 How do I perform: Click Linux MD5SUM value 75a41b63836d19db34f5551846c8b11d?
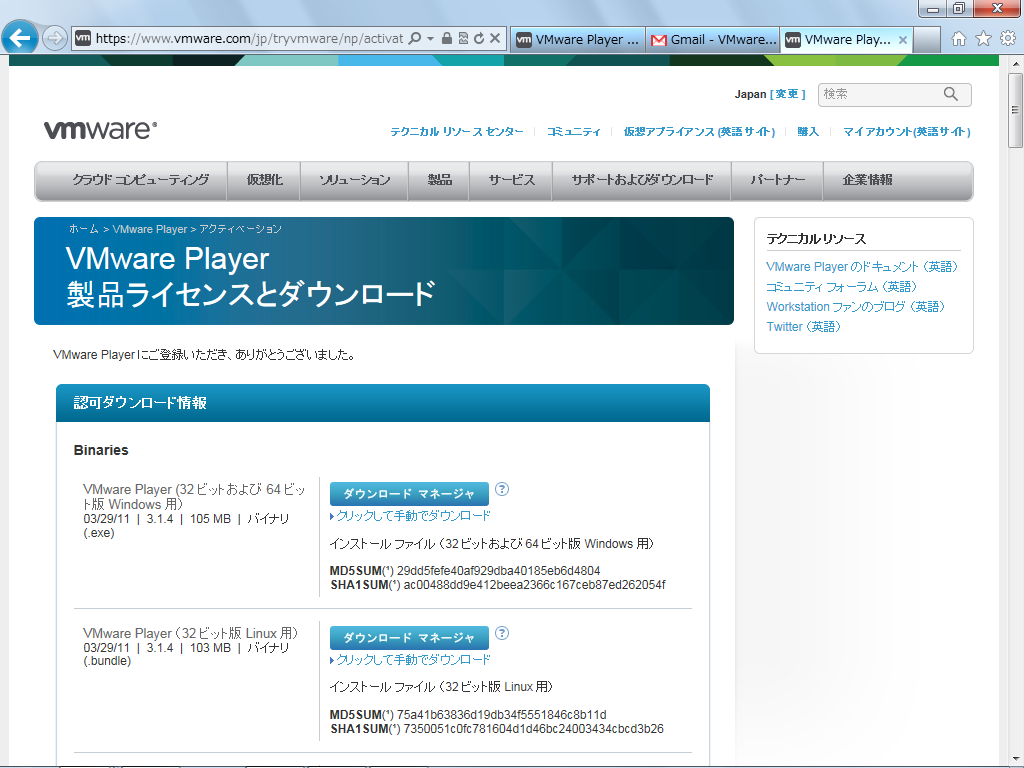(x=502, y=714)
